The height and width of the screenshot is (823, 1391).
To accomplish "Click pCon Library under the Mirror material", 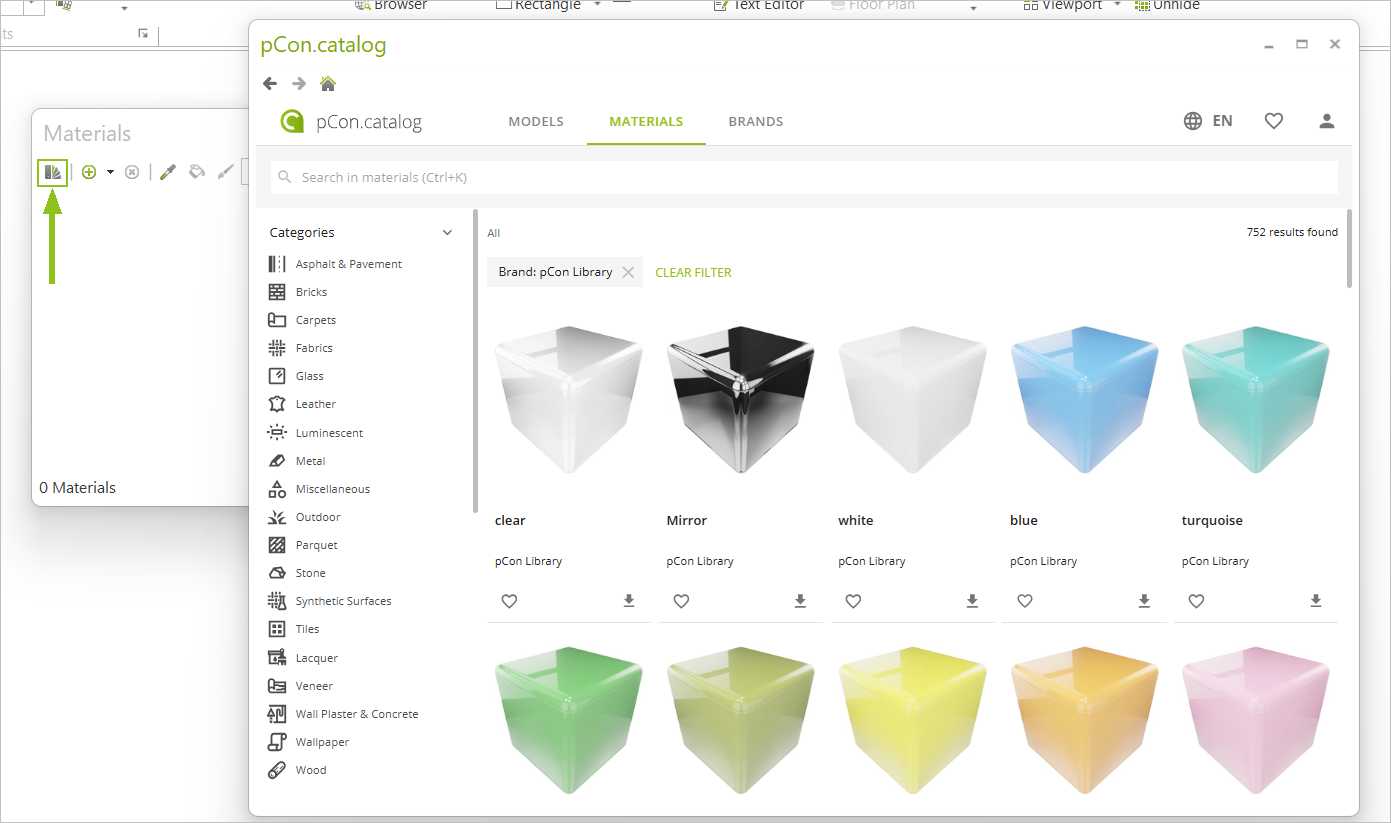I will (700, 561).
